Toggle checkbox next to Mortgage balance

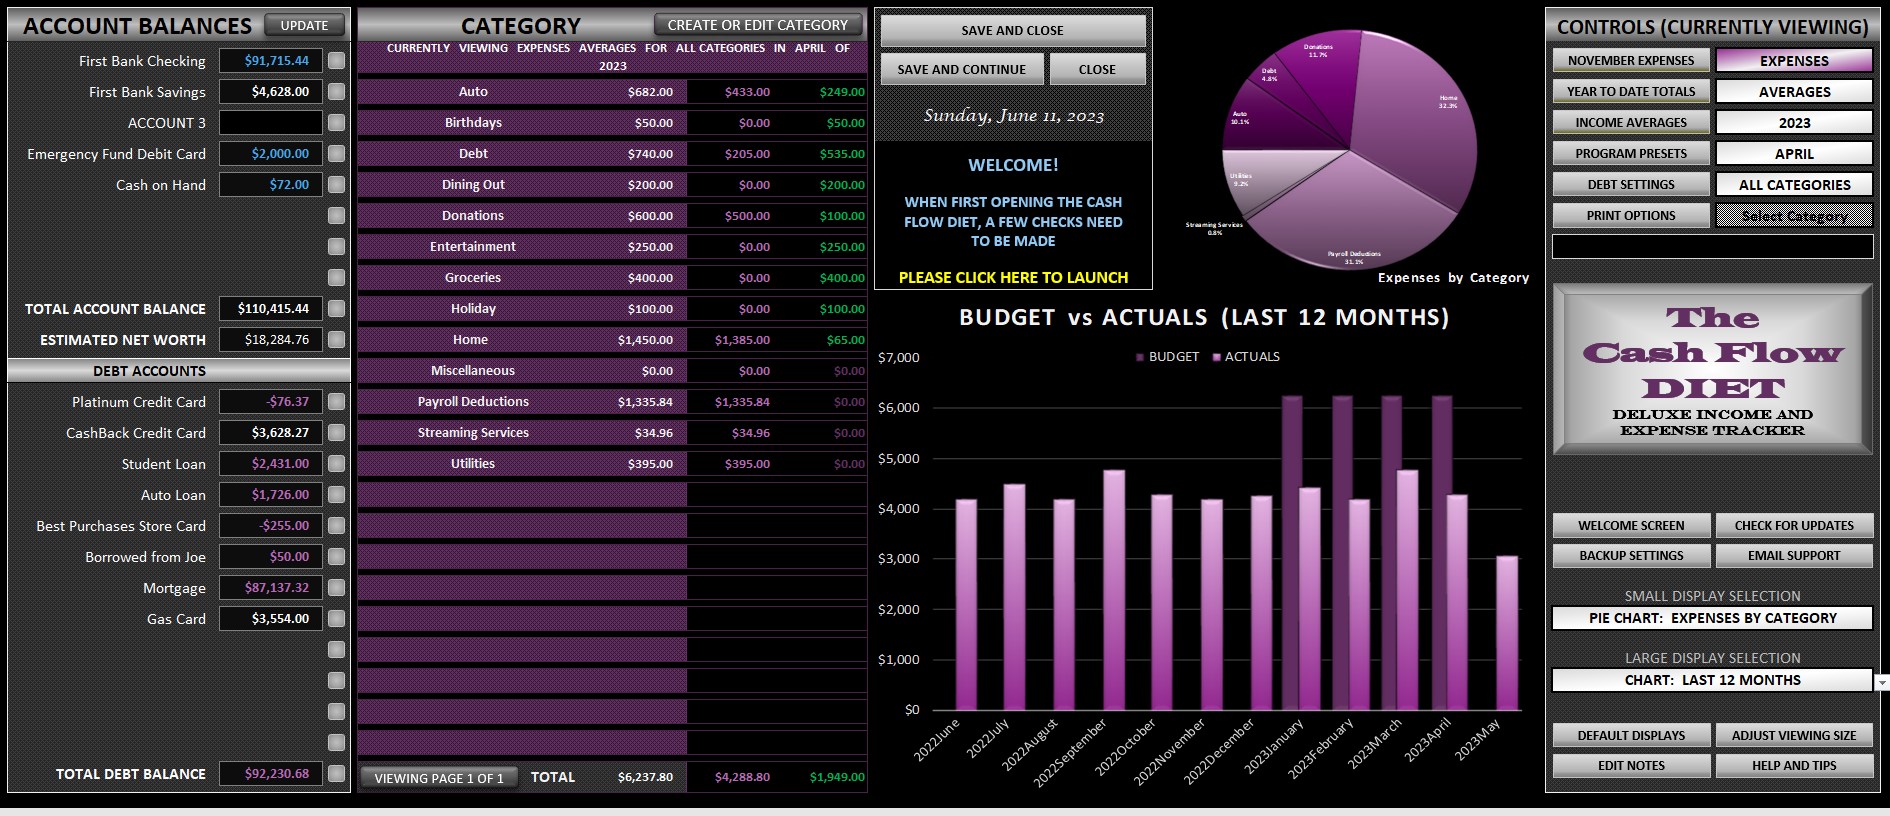[337, 588]
